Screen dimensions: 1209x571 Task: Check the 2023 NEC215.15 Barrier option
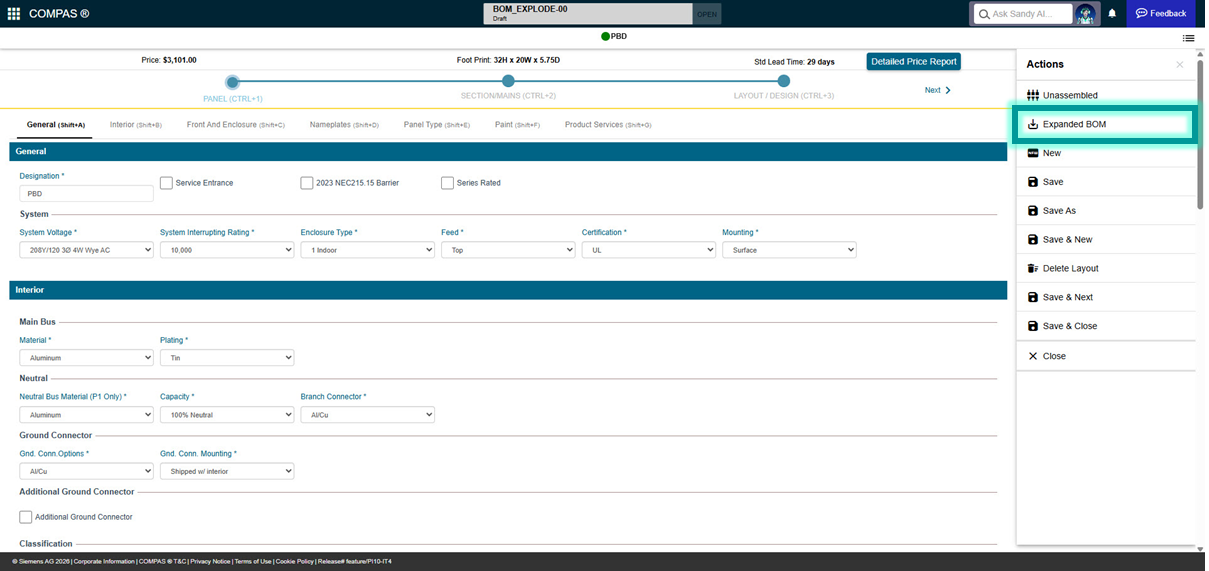pos(307,183)
